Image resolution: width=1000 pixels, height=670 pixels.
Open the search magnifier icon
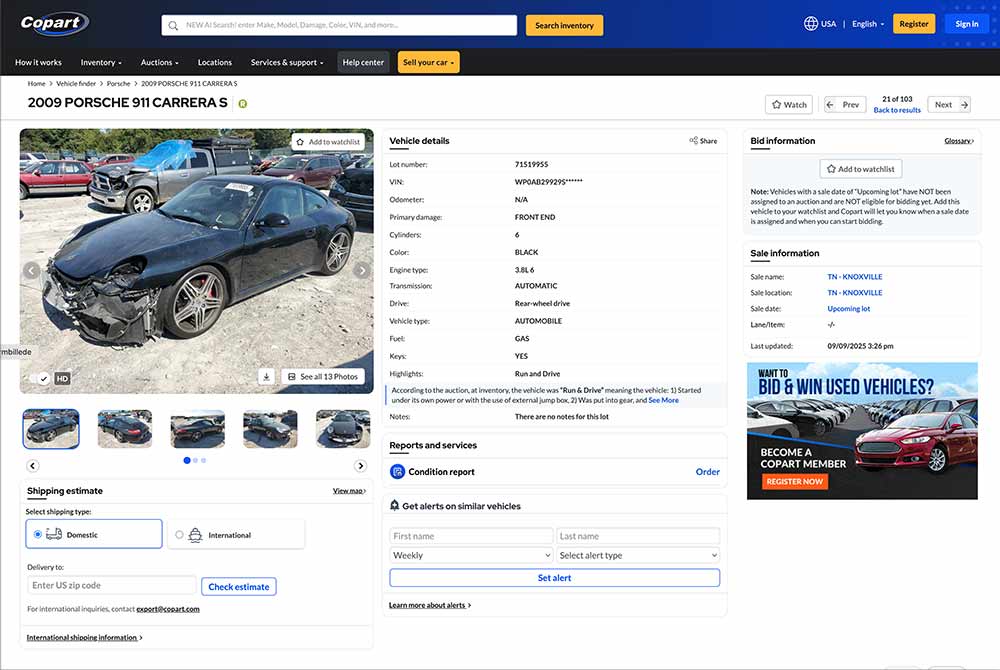[x=172, y=25]
